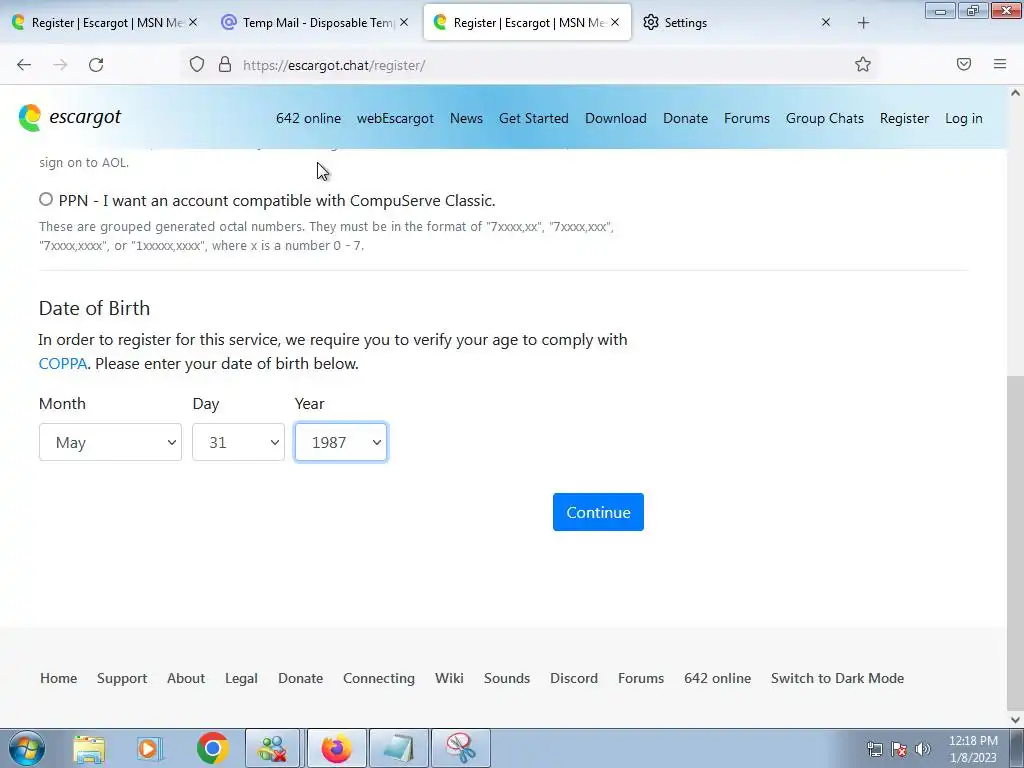This screenshot has height=768, width=1024.
Task: Open the Firefox hamburger menu
Action: click(x=1000, y=64)
